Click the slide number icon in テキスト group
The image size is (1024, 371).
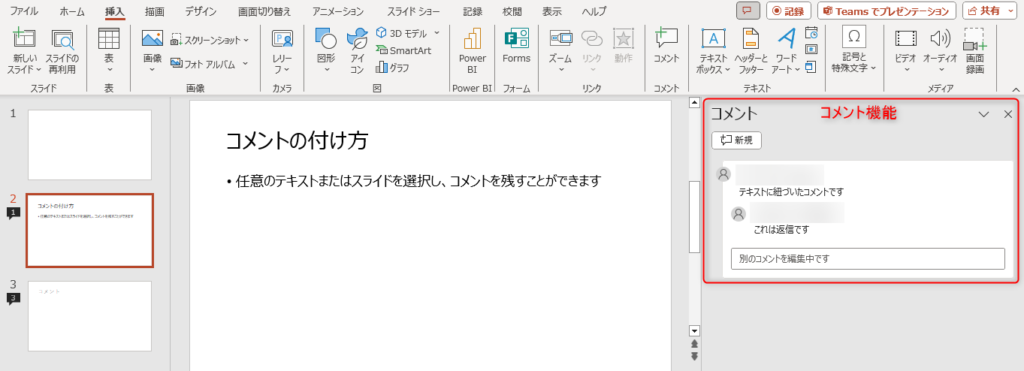[811, 50]
